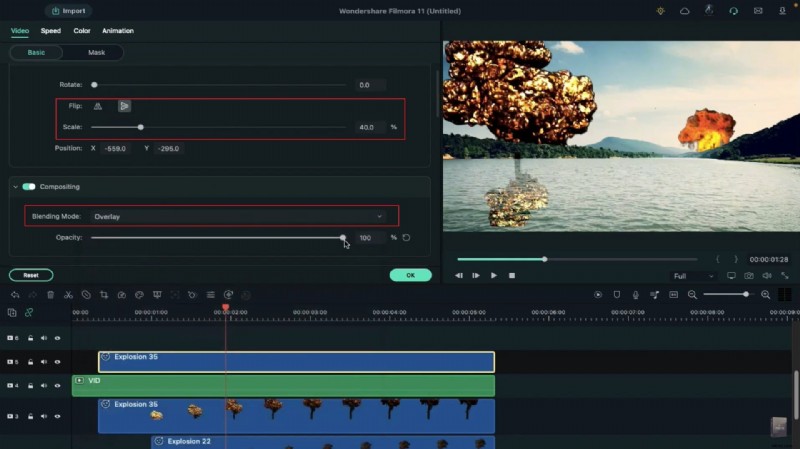800x449 pixels.
Task: Switch to the Color tab
Action: [82, 31]
